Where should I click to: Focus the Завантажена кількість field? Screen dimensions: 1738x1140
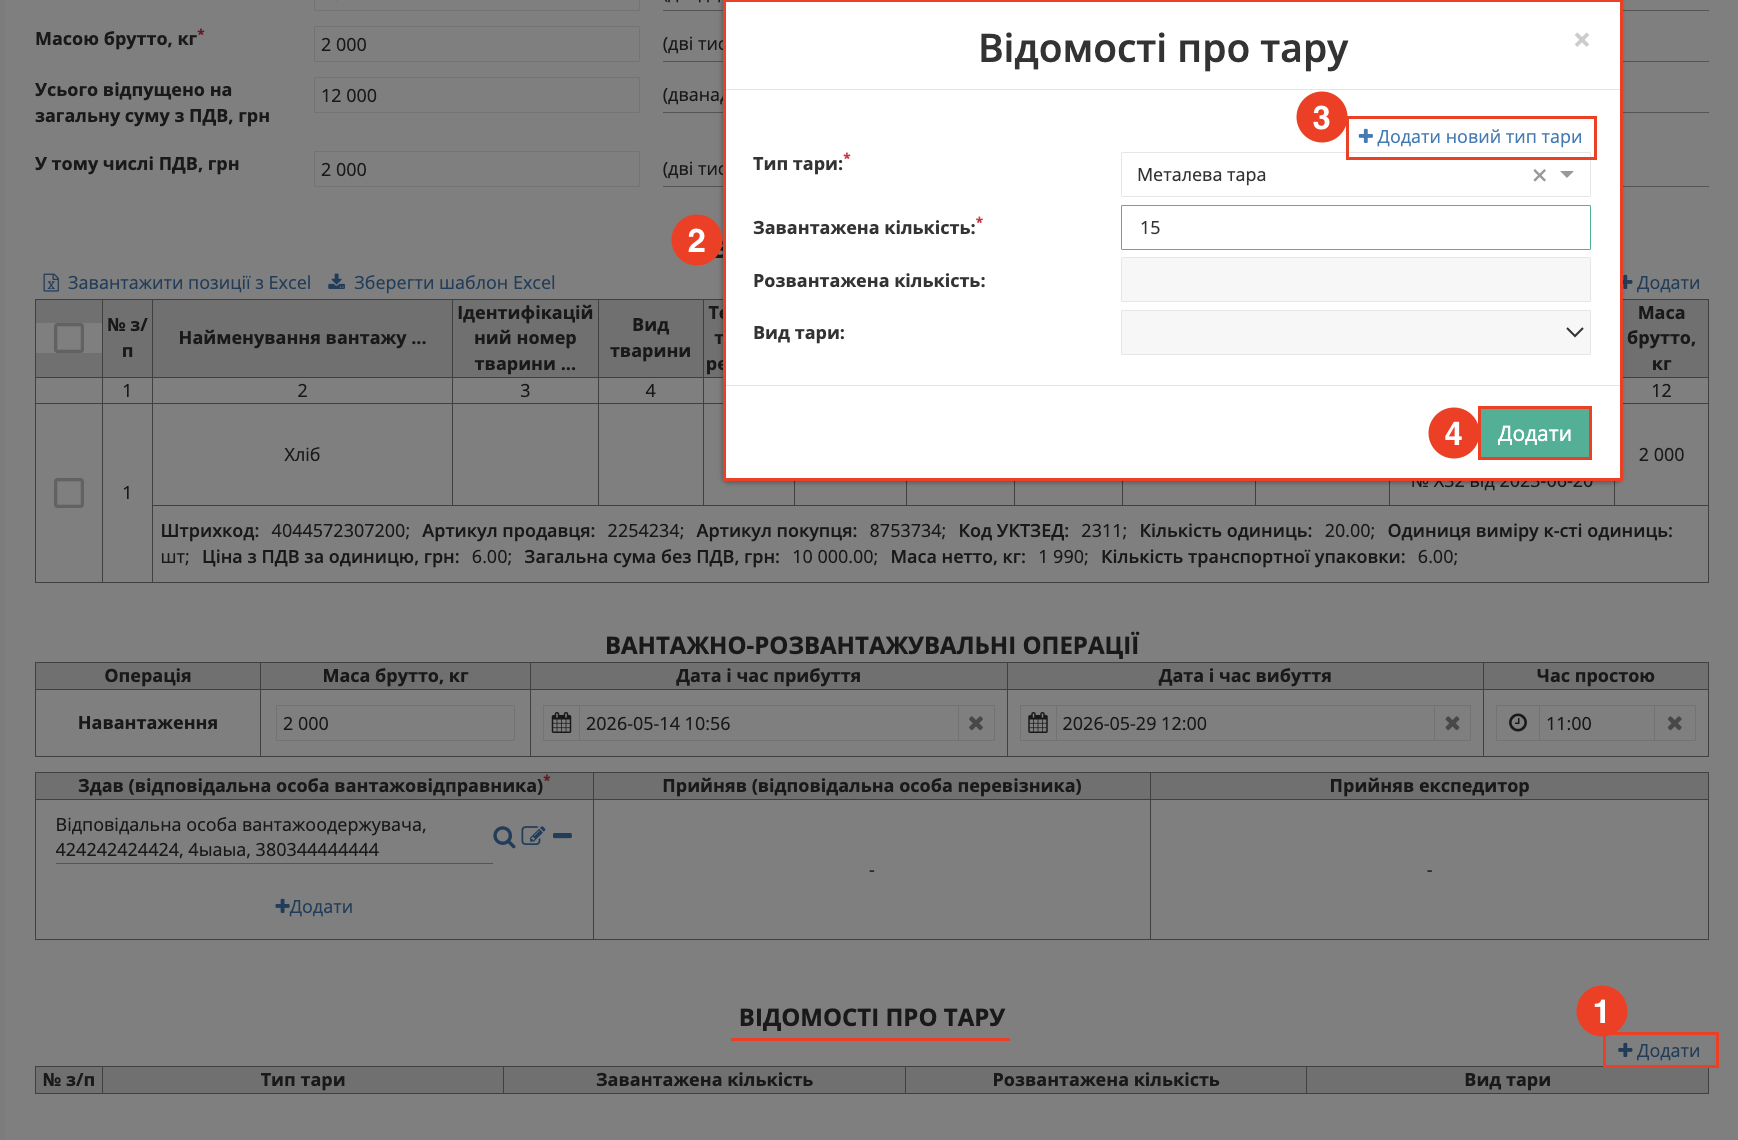pos(1355,228)
